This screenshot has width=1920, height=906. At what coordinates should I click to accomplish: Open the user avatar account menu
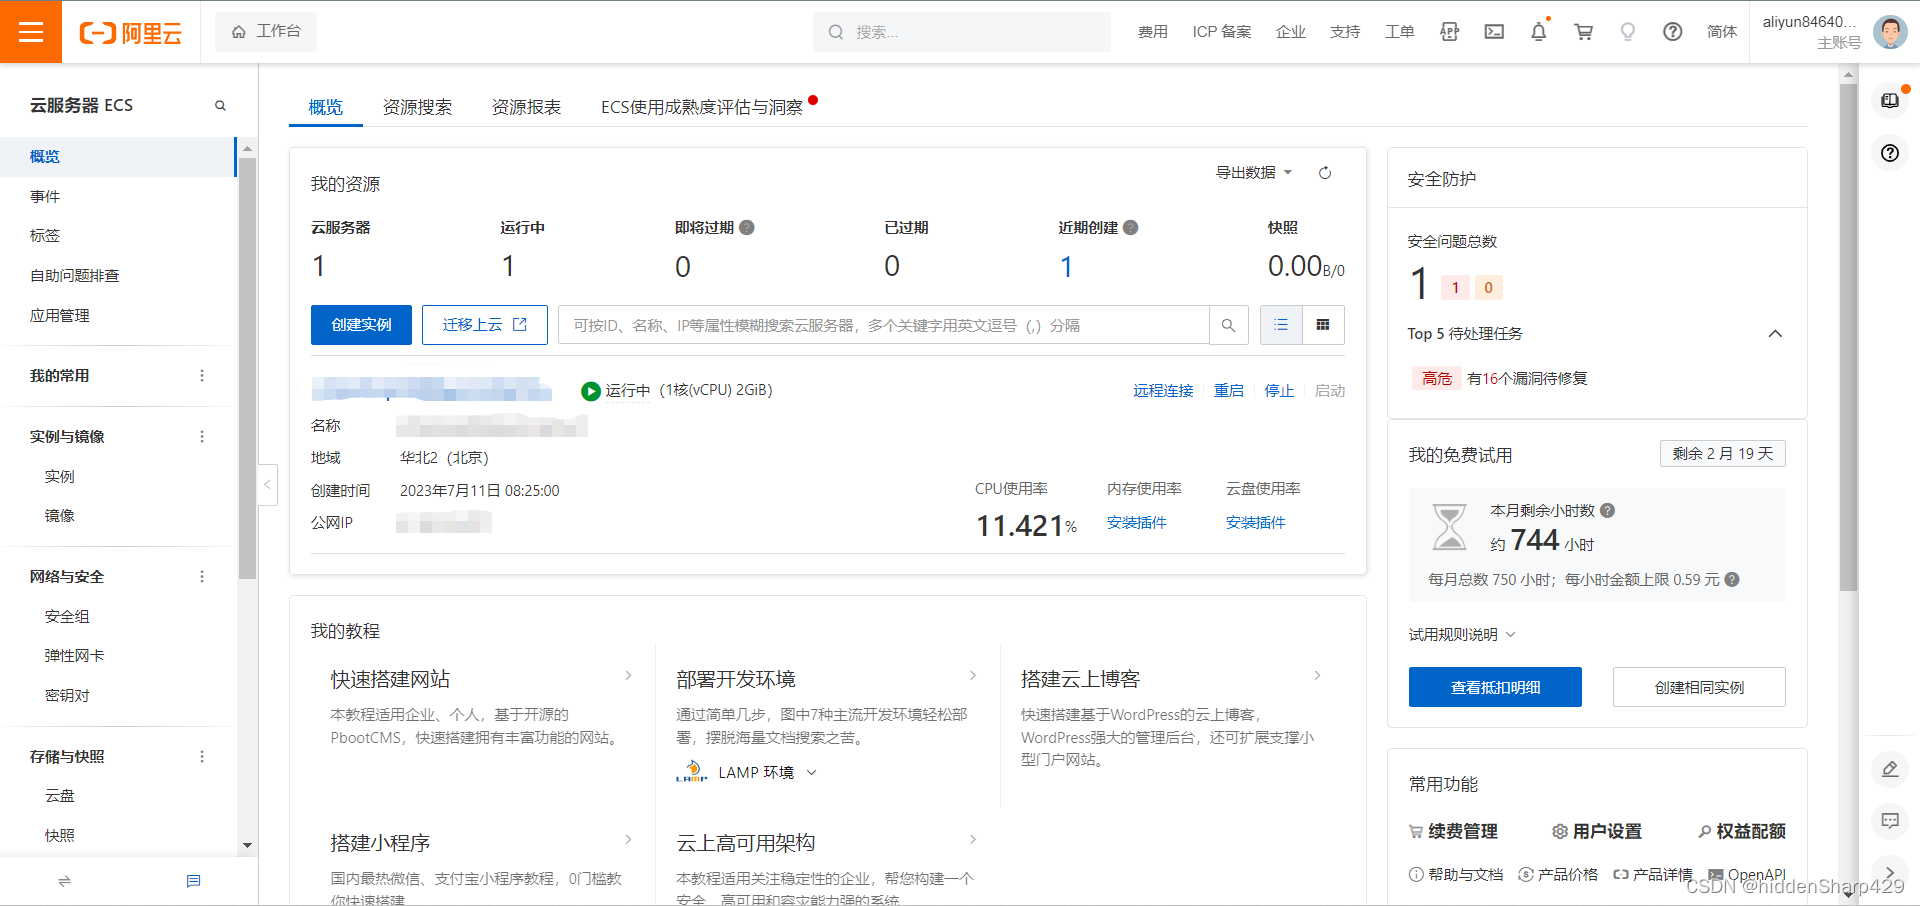pyautogui.click(x=1890, y=32)
